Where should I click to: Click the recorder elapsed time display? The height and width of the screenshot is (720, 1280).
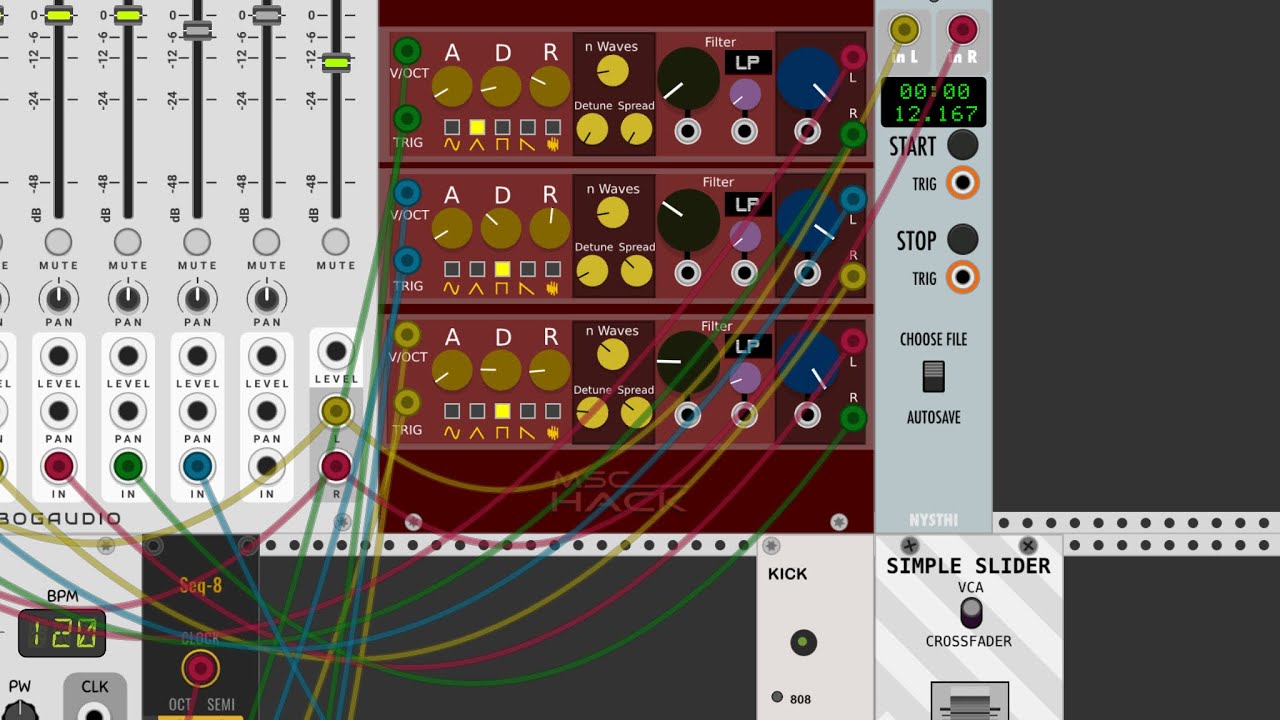pos(933,102)
